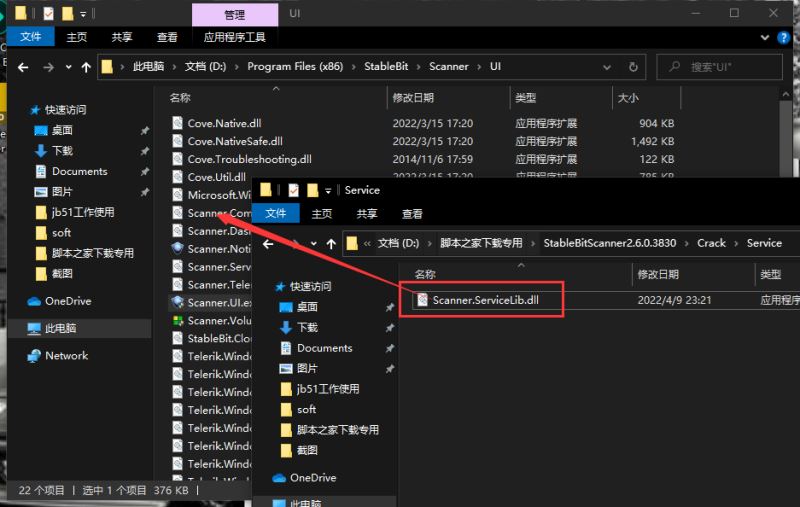Select StableBit.Clo file icon
Screen dimensions: 800x507
click(x=177, y=338)
